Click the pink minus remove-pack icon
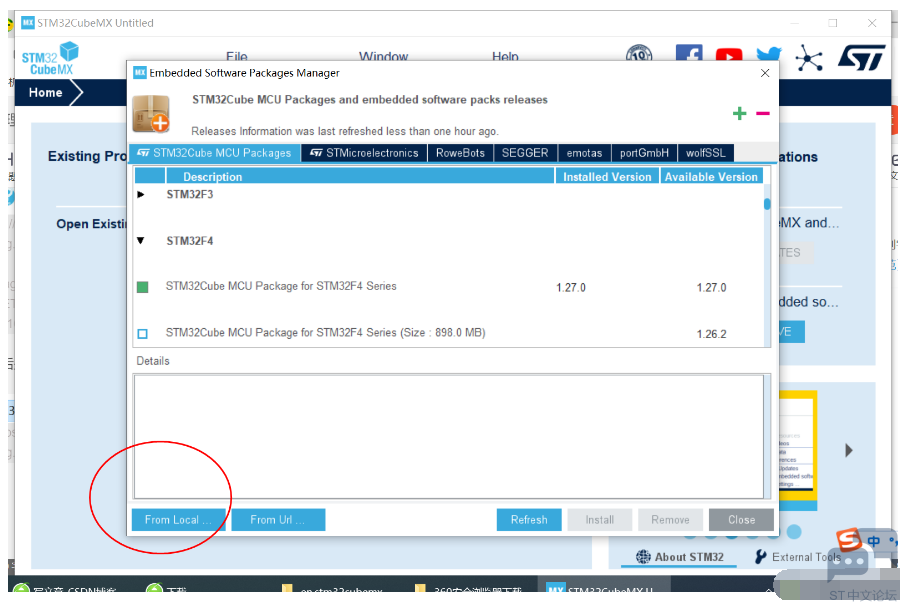906x611 pixels. point(763,113)
